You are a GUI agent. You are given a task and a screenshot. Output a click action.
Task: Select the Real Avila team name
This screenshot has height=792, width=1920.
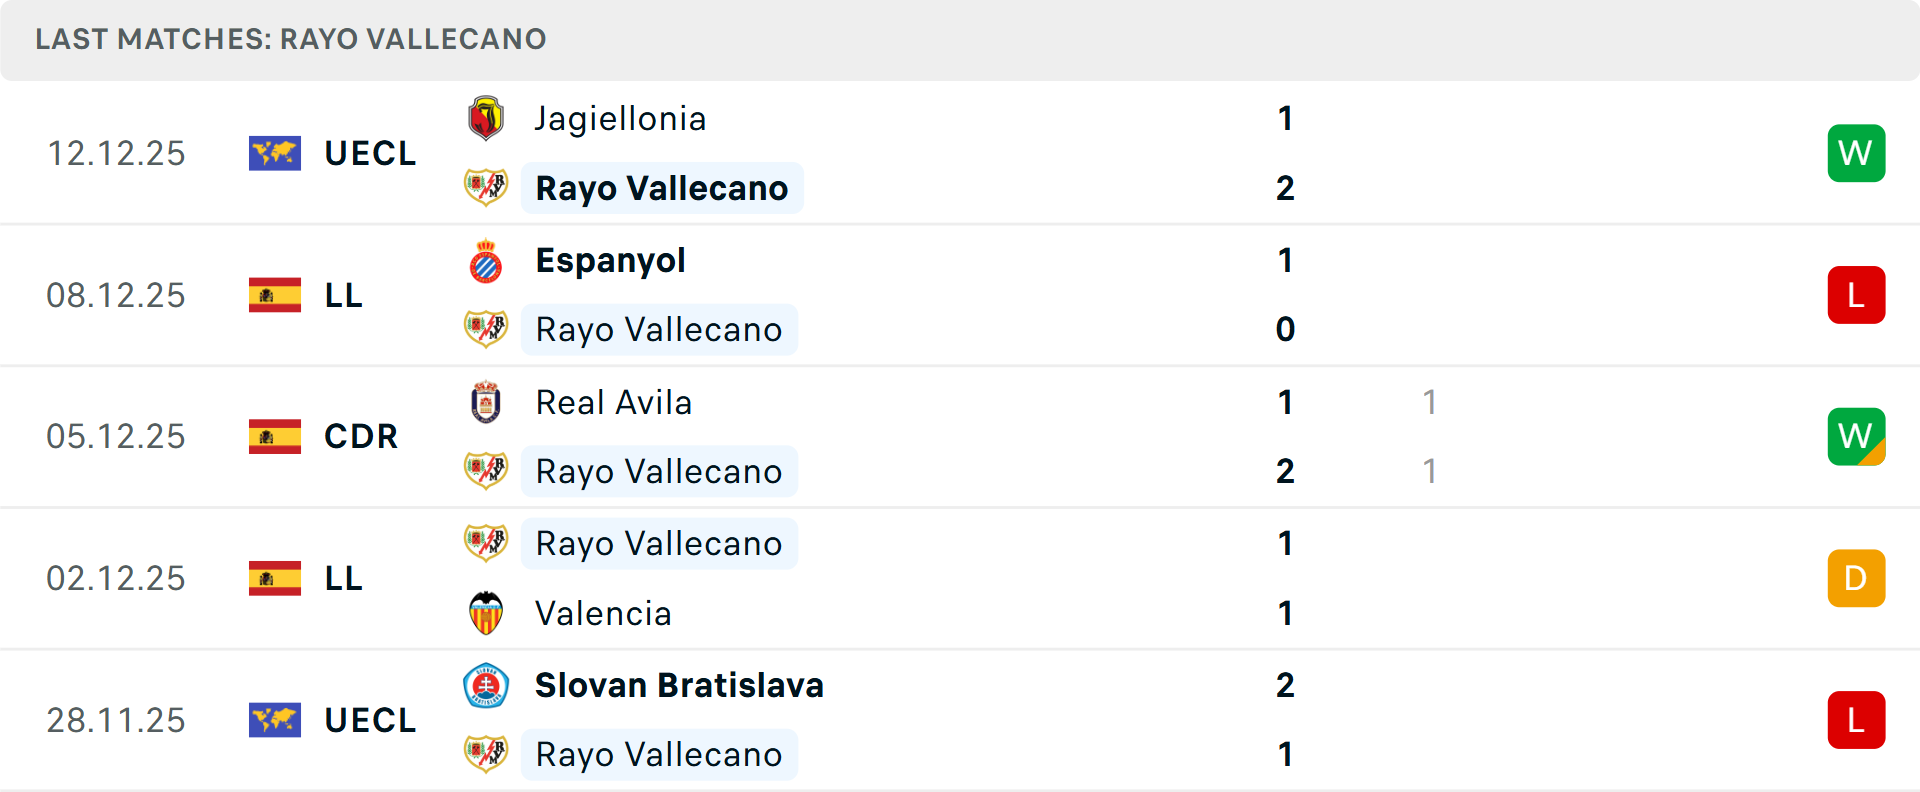[613, 402]
